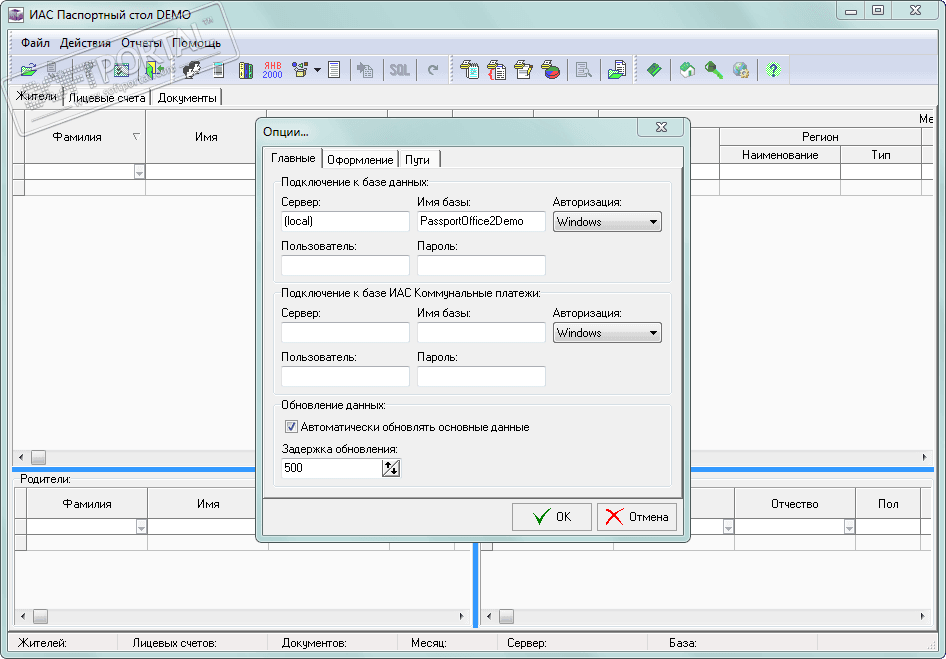
Task: Click the lined list sheet toolbar icon
Action: coord(334,70)
